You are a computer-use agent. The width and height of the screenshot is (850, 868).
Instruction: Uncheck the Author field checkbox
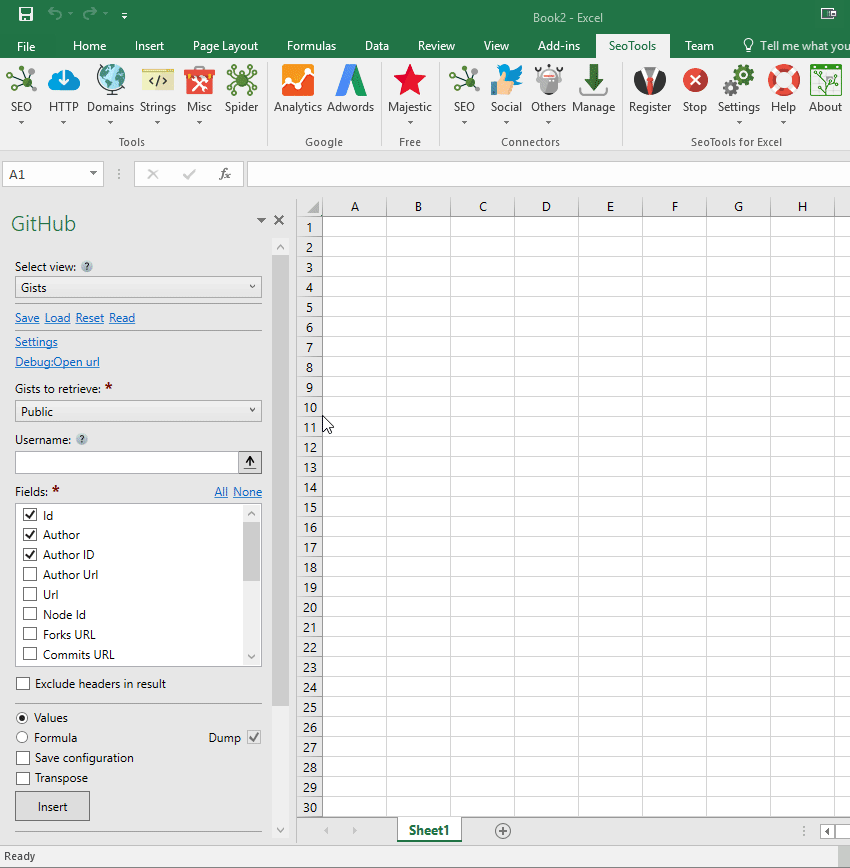tap(30, 535)
